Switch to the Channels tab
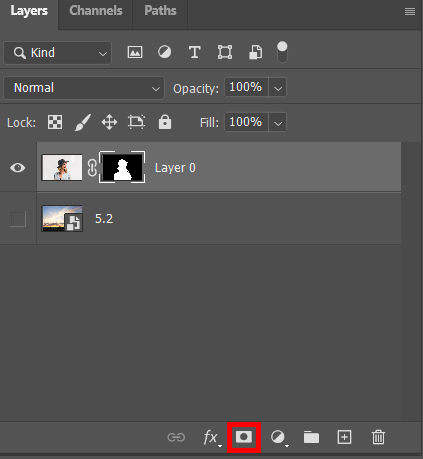This screenshot has height=459, width=423. pyautogui.click(x=96, y=11)
